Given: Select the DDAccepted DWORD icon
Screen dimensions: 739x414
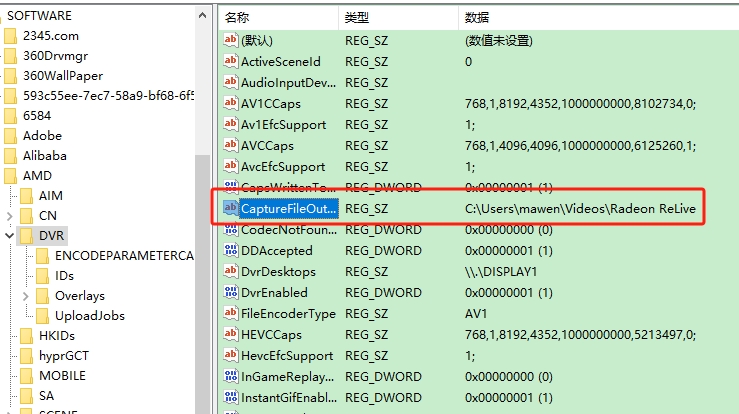Looking at the screenshot, I should point(230,250).
